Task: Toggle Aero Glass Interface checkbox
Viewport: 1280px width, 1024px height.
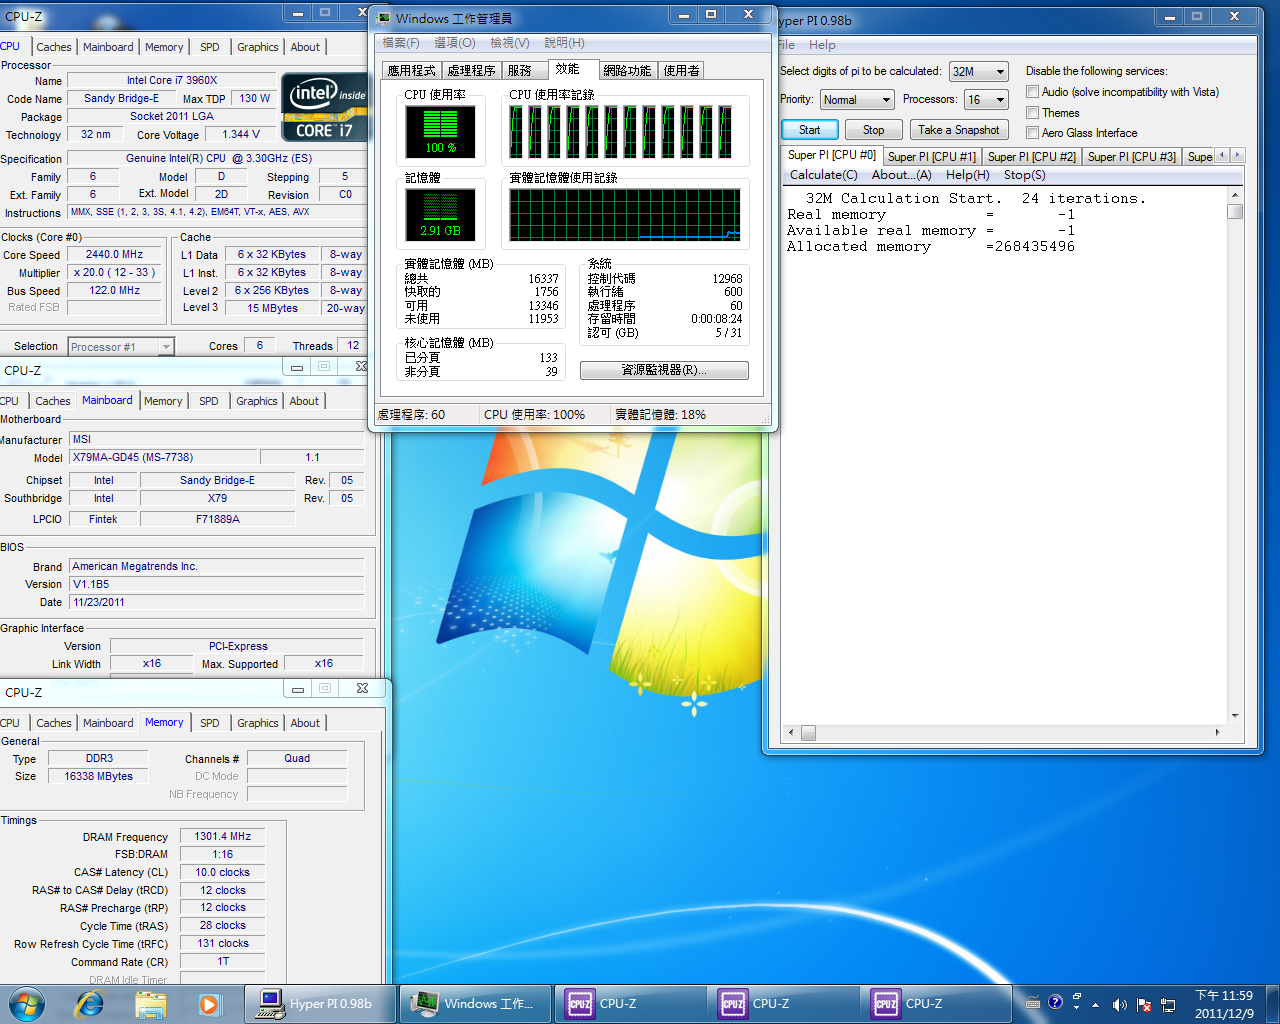Action: [x=1033, y=133]
